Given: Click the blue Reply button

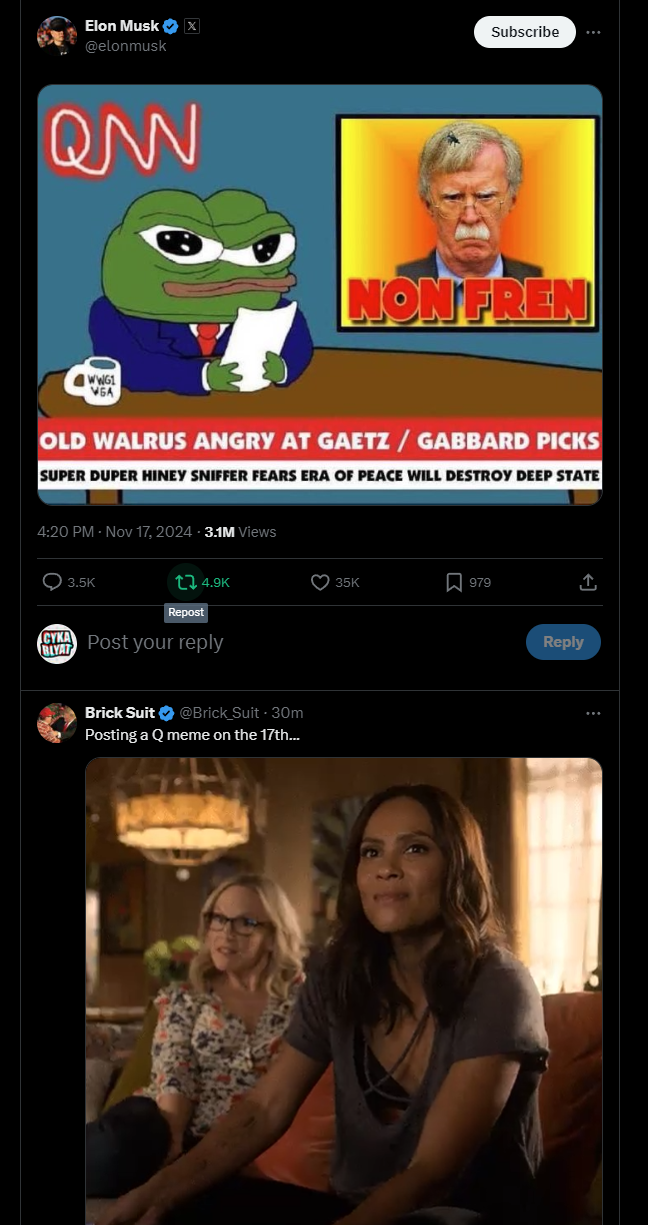Looking at the screenshot, I should click(x=563, y=642).
